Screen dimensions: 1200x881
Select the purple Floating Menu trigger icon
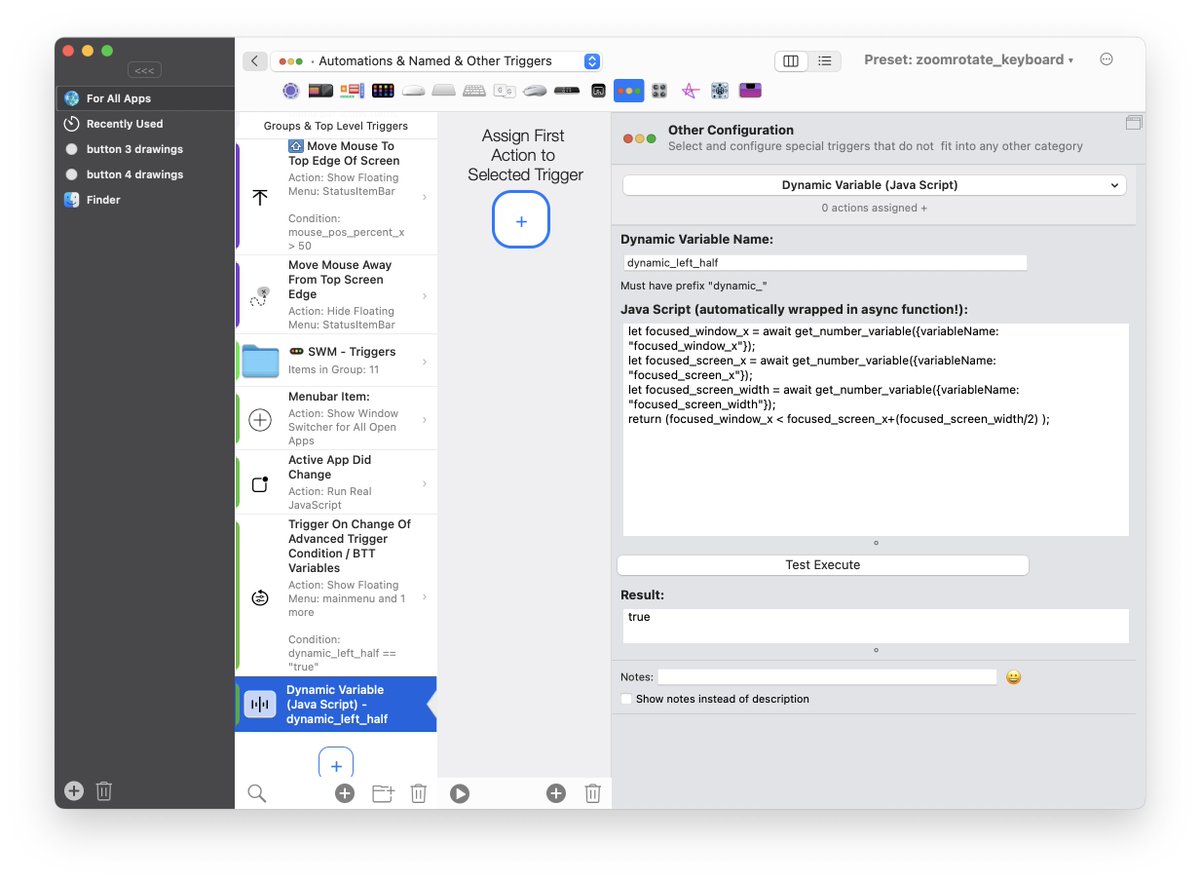click(750, 90)
